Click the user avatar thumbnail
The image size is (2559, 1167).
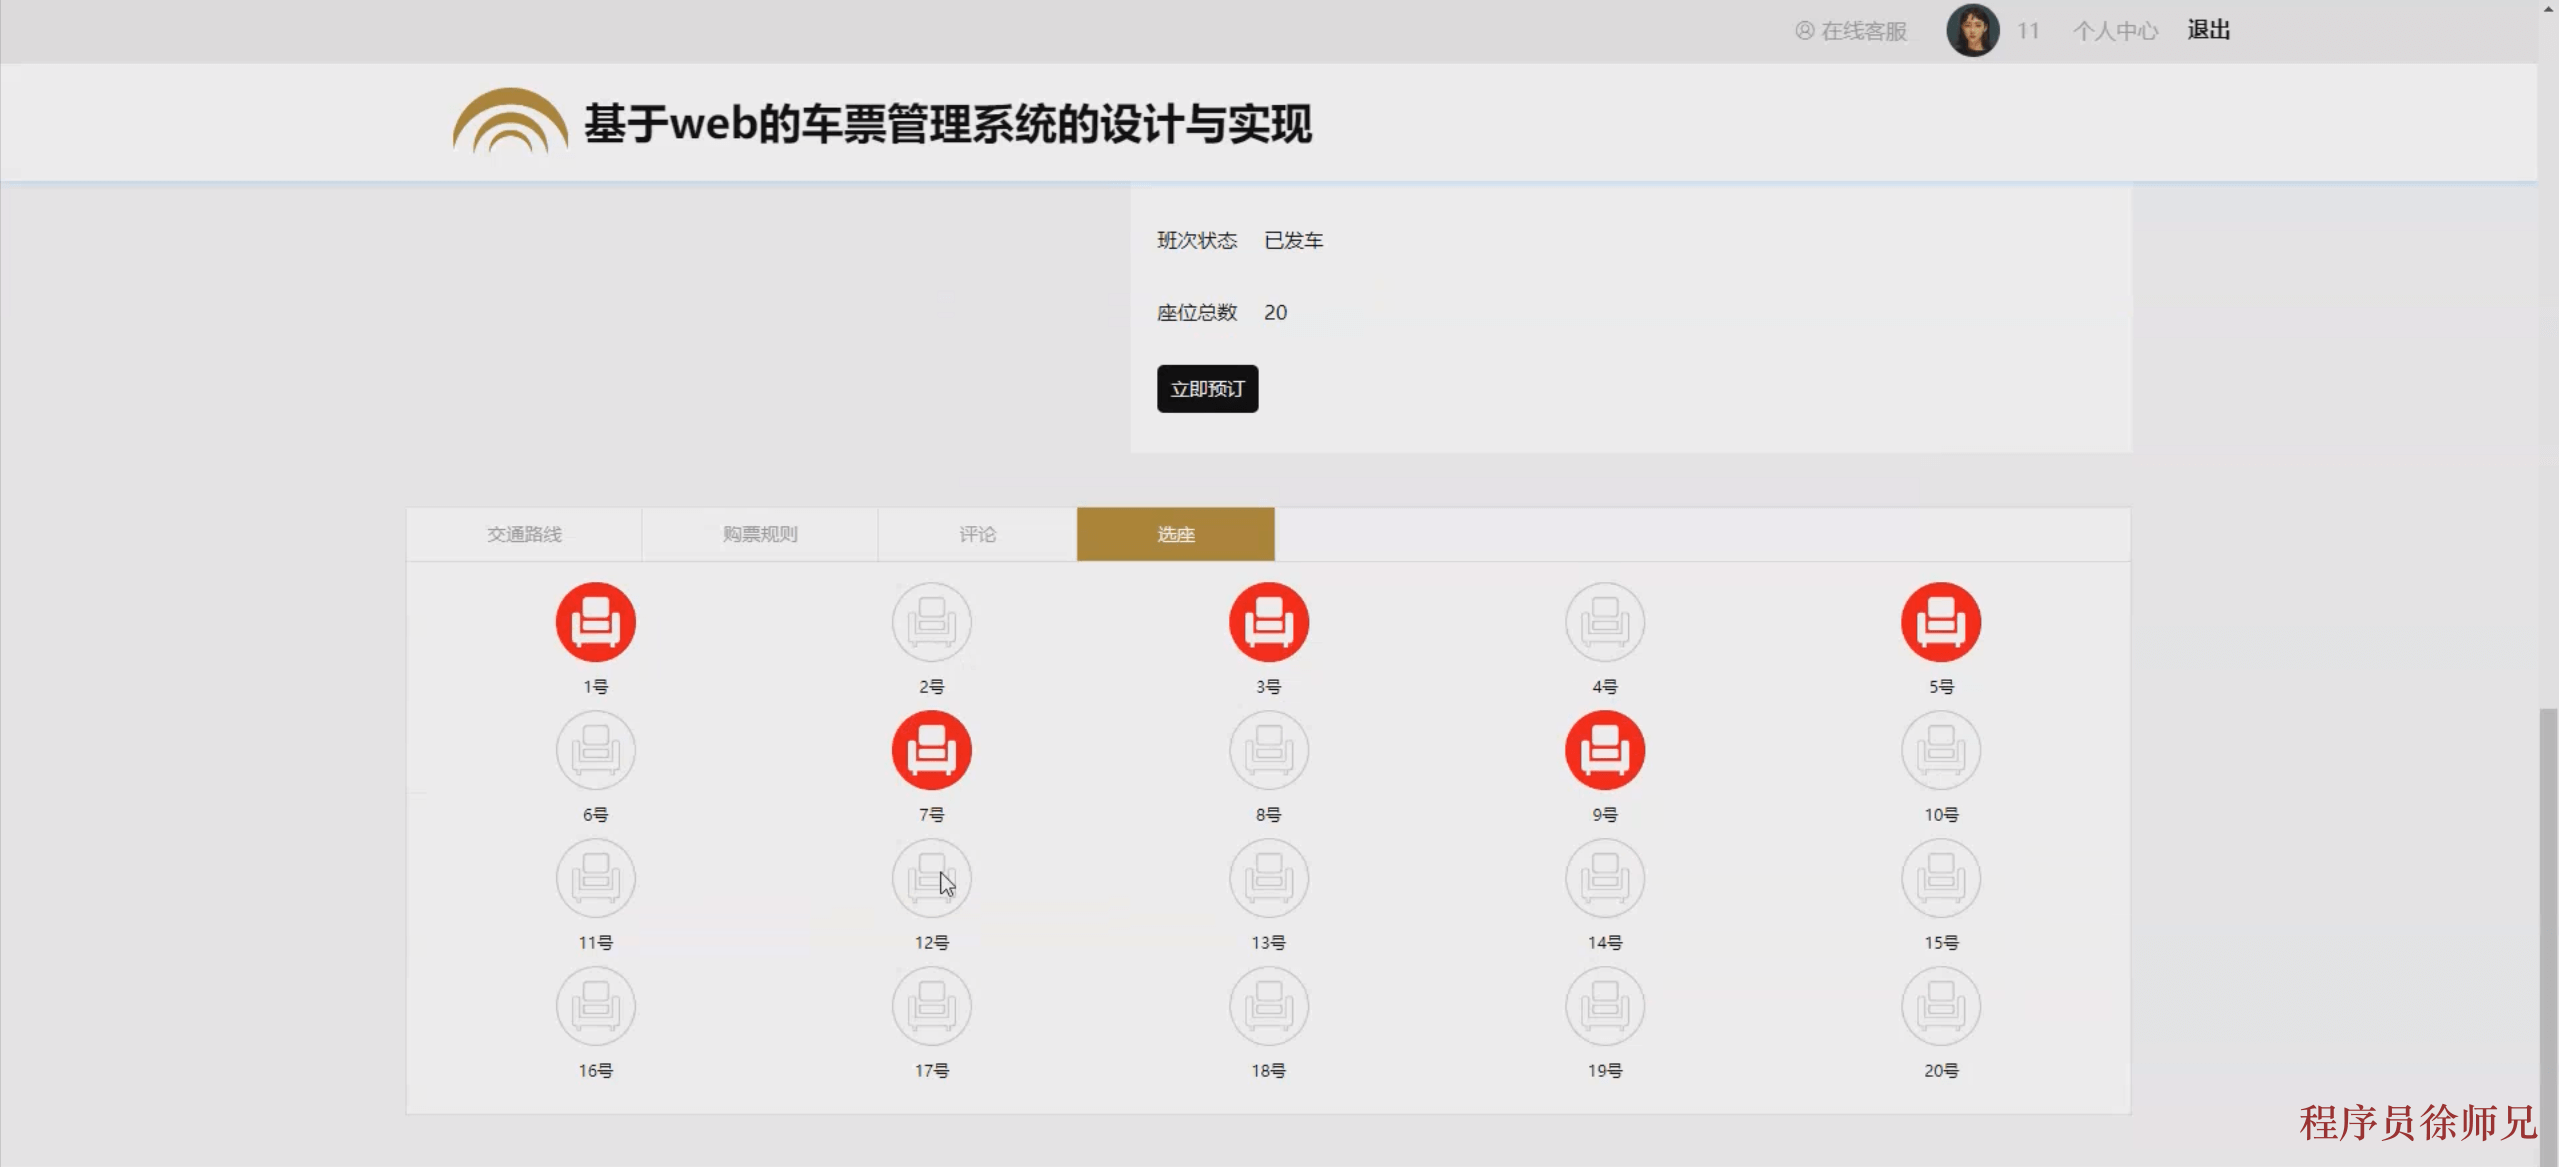(1973, 30)
